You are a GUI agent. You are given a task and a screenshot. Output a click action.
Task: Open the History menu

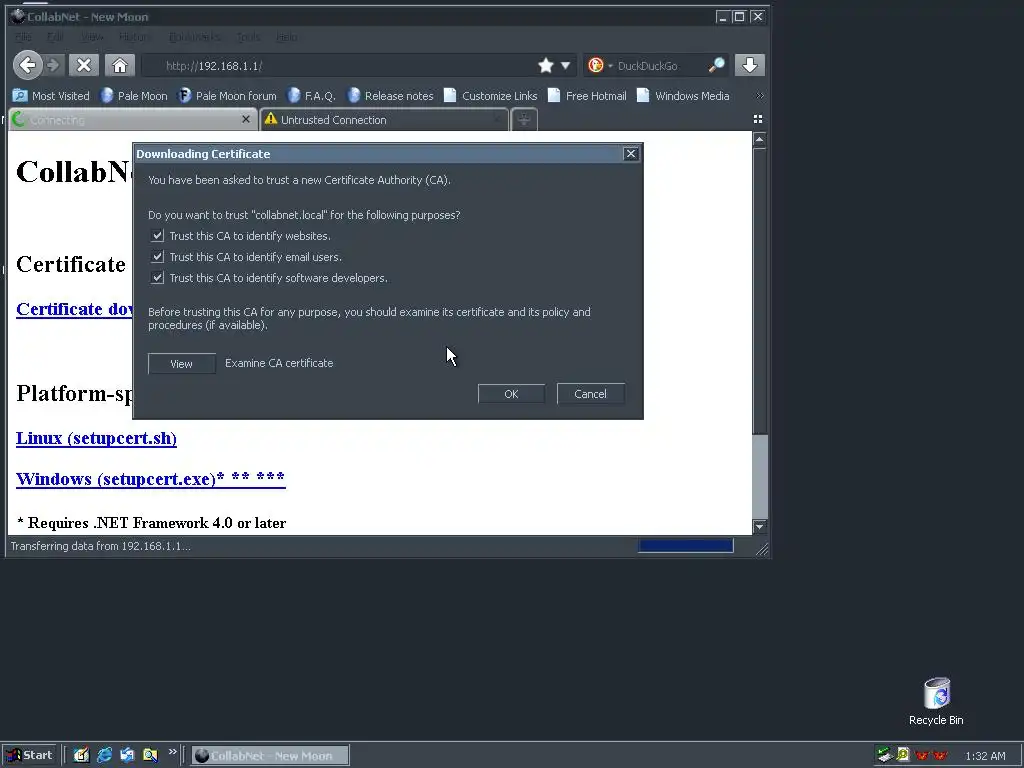pyautogui.click(x=135, y=37)
